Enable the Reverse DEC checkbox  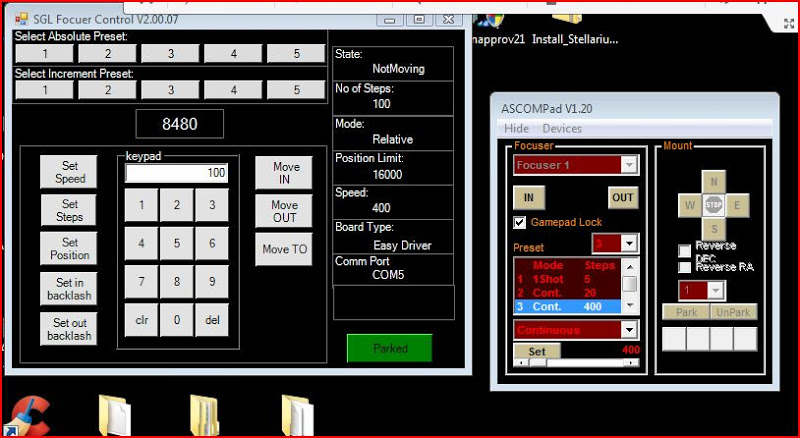[x=684, y=251]
